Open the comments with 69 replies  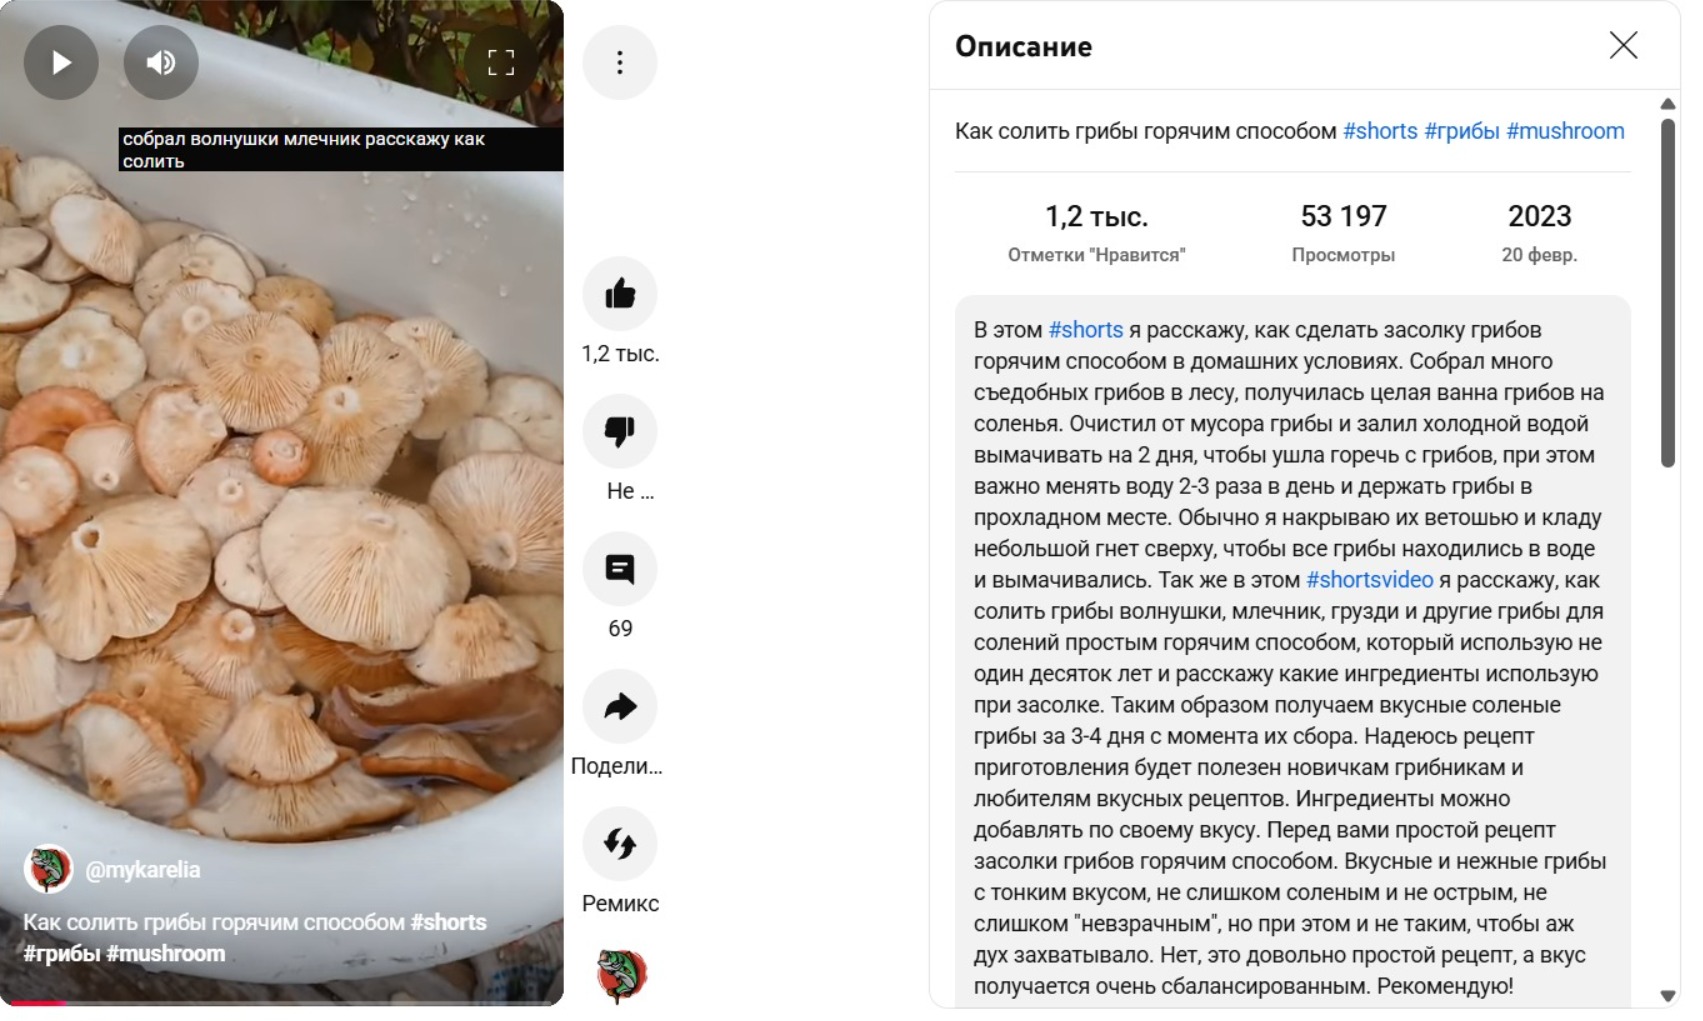(x=620, y=569)
